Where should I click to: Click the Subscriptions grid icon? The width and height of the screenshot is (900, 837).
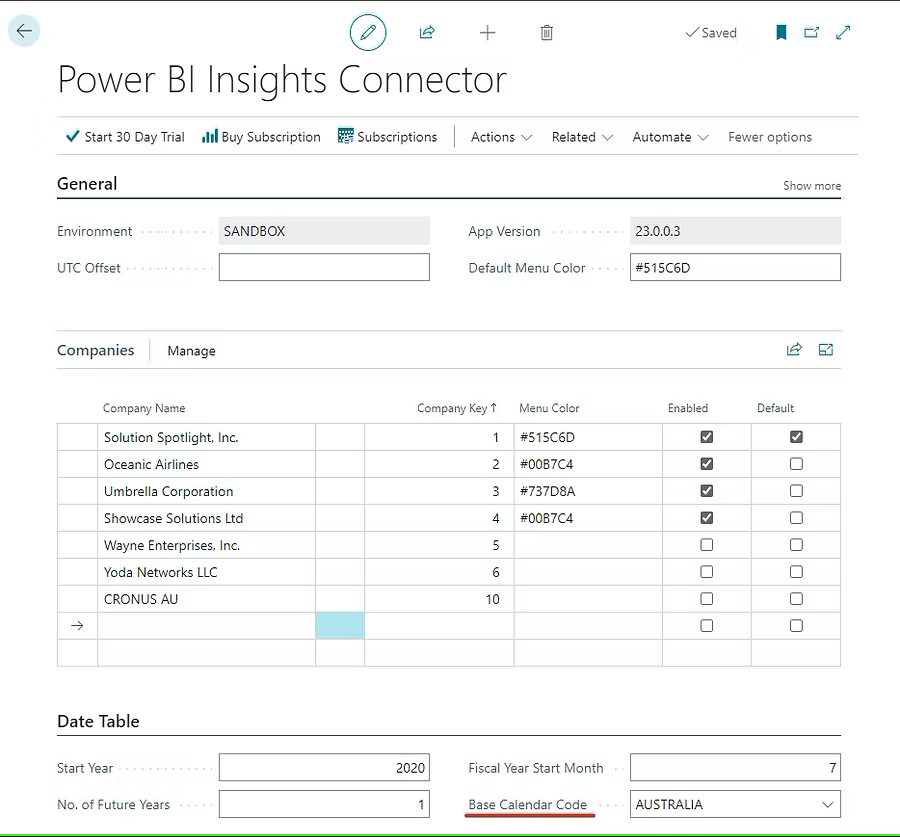point(346,136)
